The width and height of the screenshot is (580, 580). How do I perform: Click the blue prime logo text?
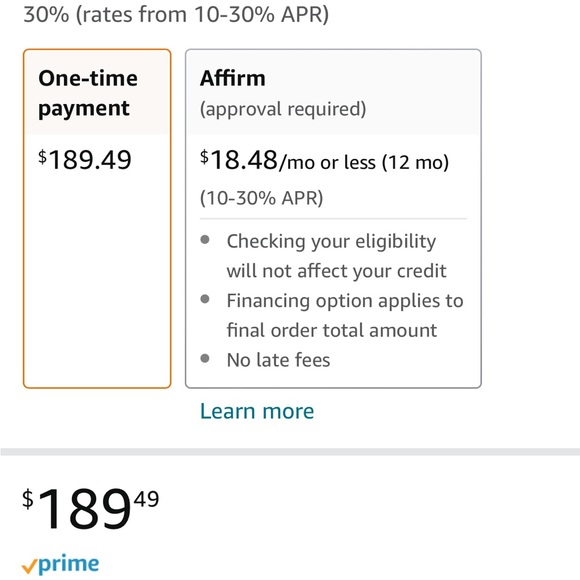pos(68,565)
